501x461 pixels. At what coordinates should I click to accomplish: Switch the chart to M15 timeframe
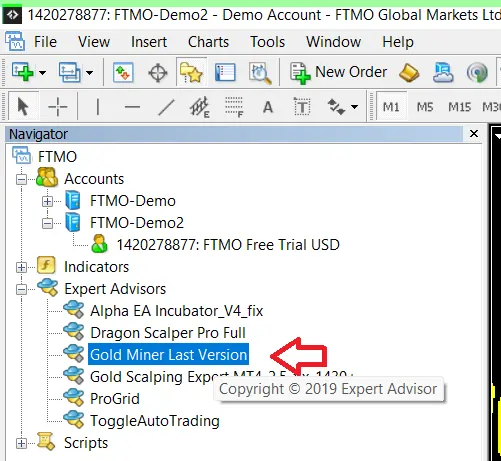459,107
